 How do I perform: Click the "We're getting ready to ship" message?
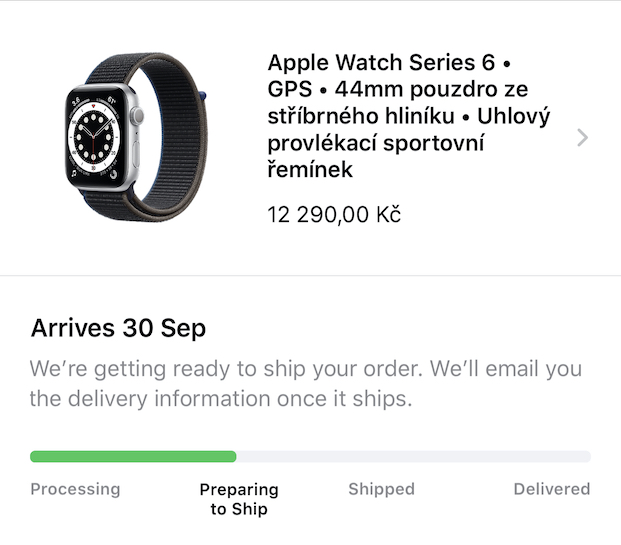tap(305, 368)
